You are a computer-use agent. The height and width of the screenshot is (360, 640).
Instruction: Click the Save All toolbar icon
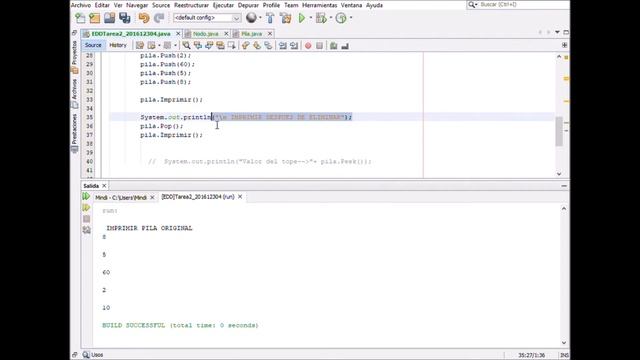pyautogui.click(x=124, y=18)
